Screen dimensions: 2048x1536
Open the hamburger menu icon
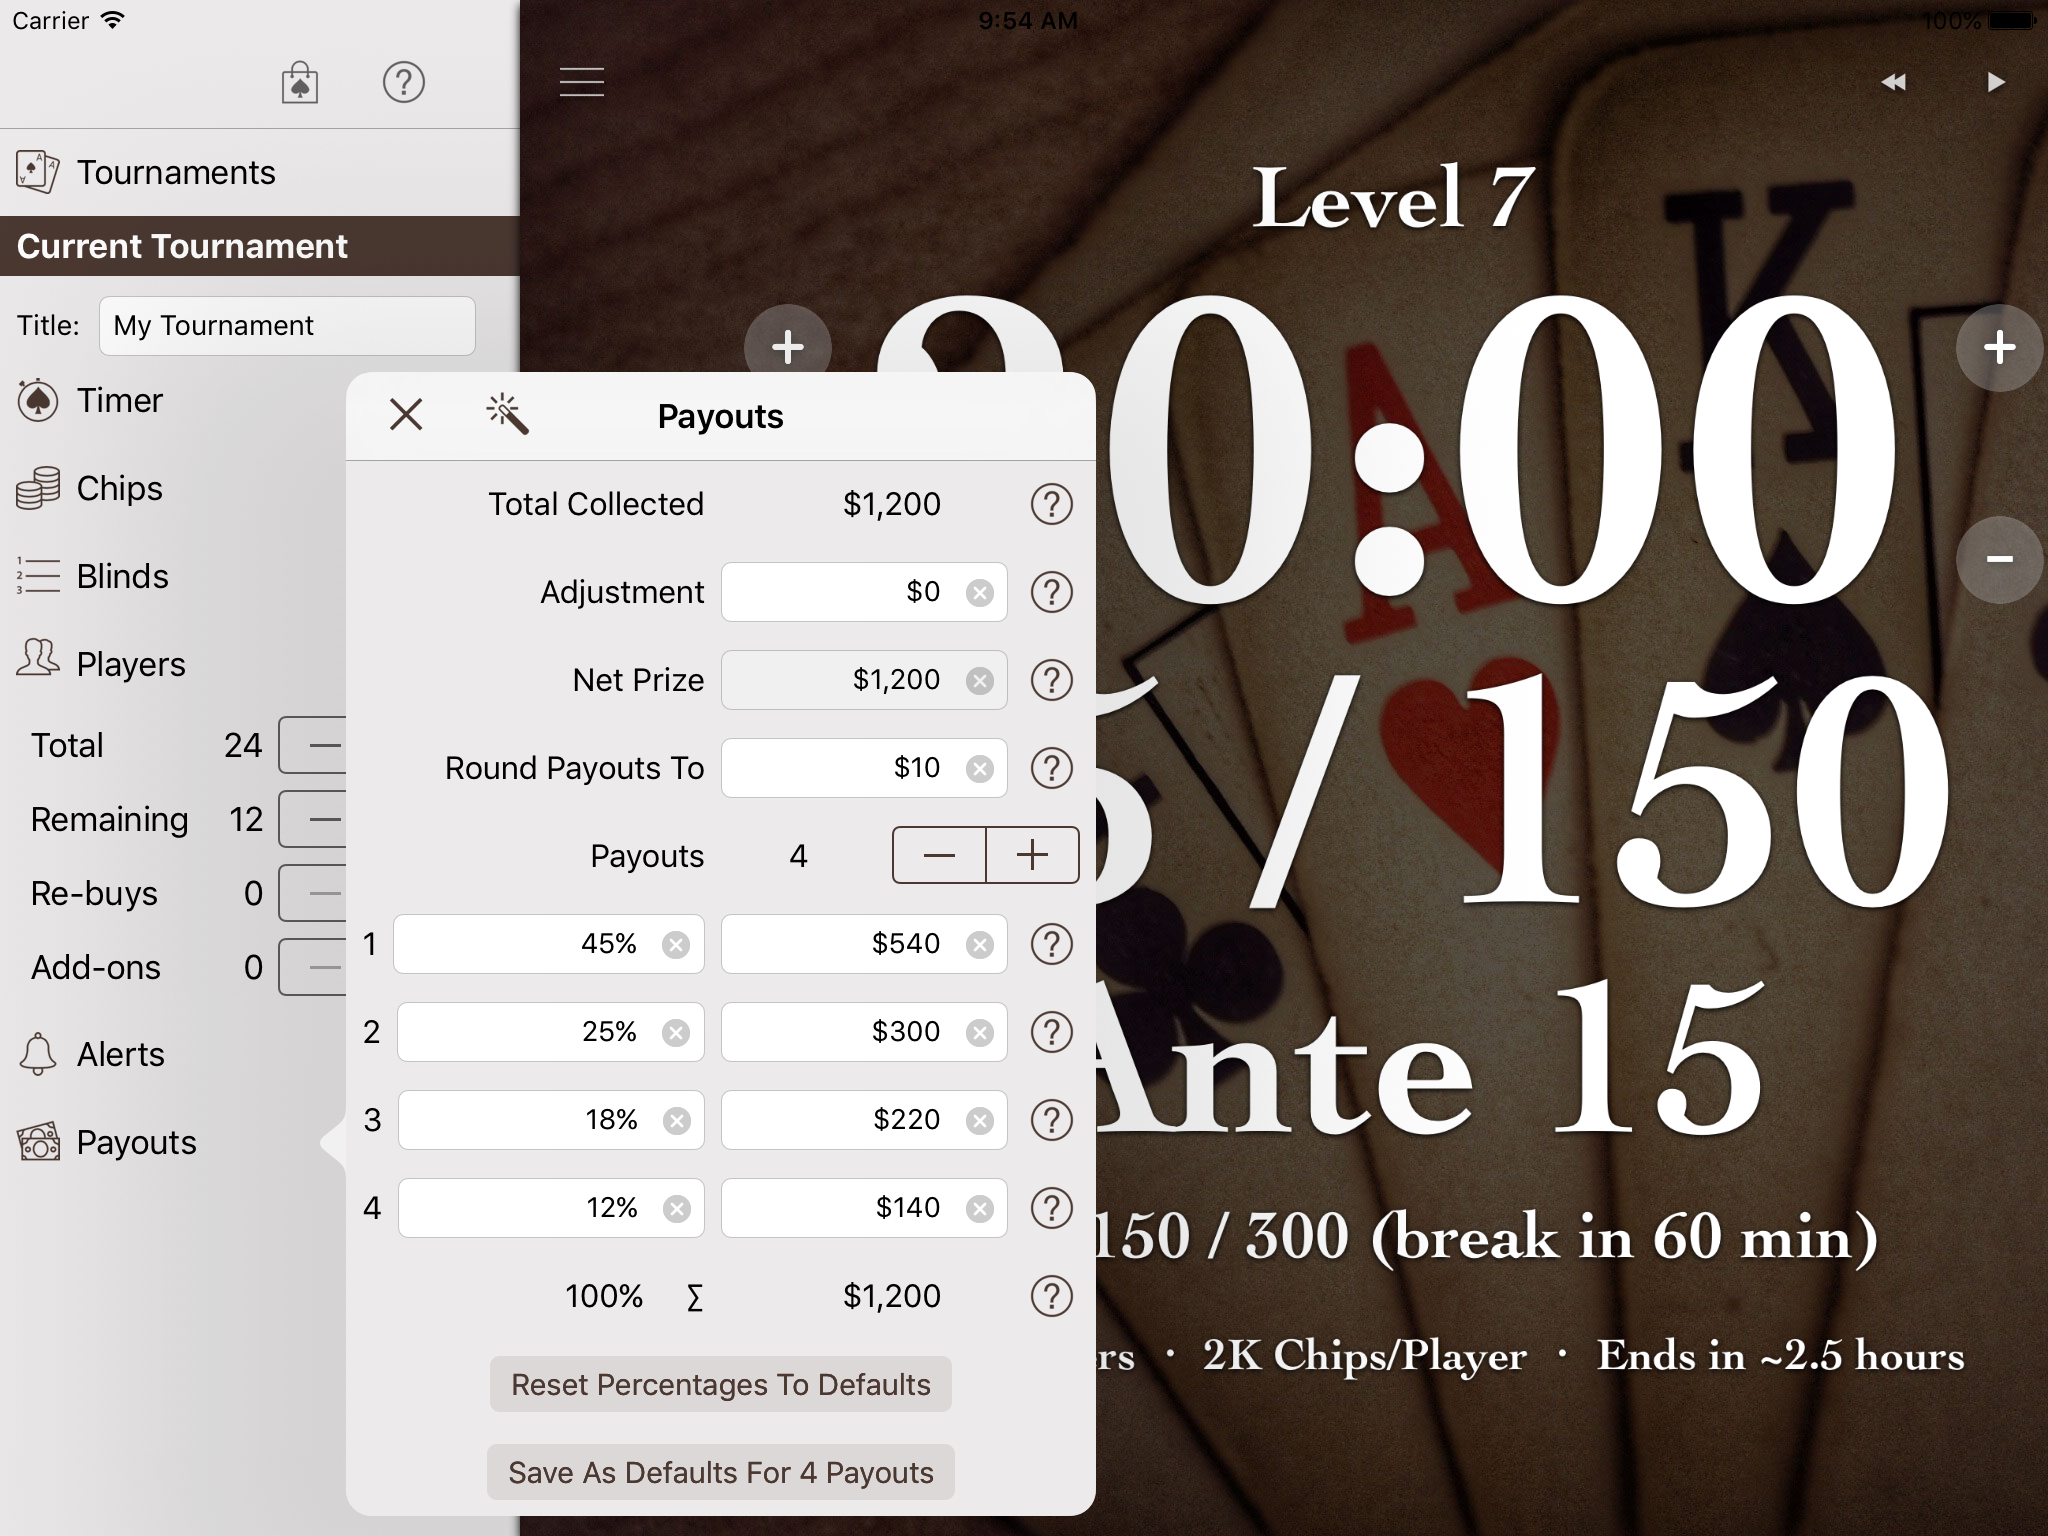(x=582, y=82)
